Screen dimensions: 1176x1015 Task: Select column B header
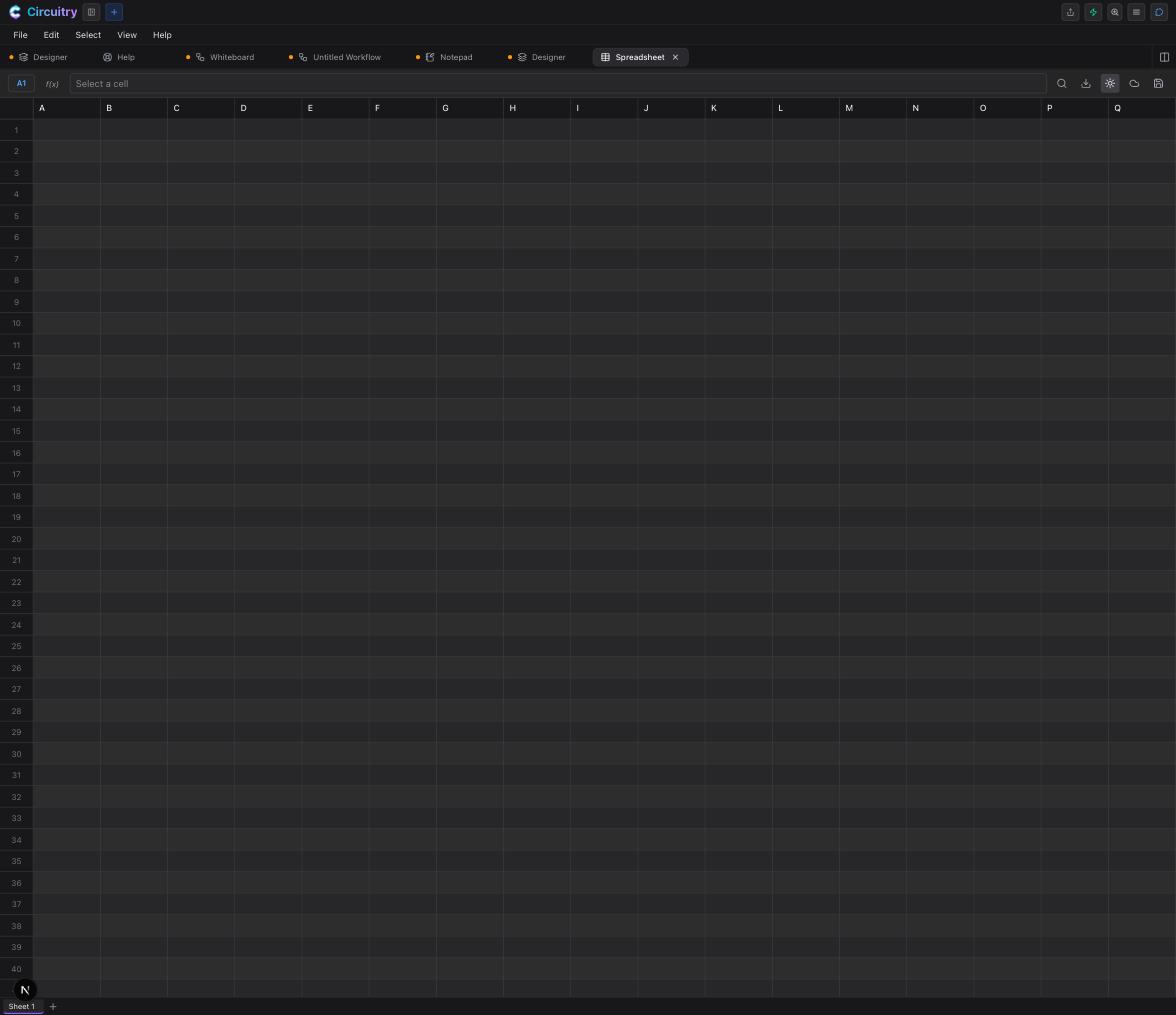(x=134, y=108)
